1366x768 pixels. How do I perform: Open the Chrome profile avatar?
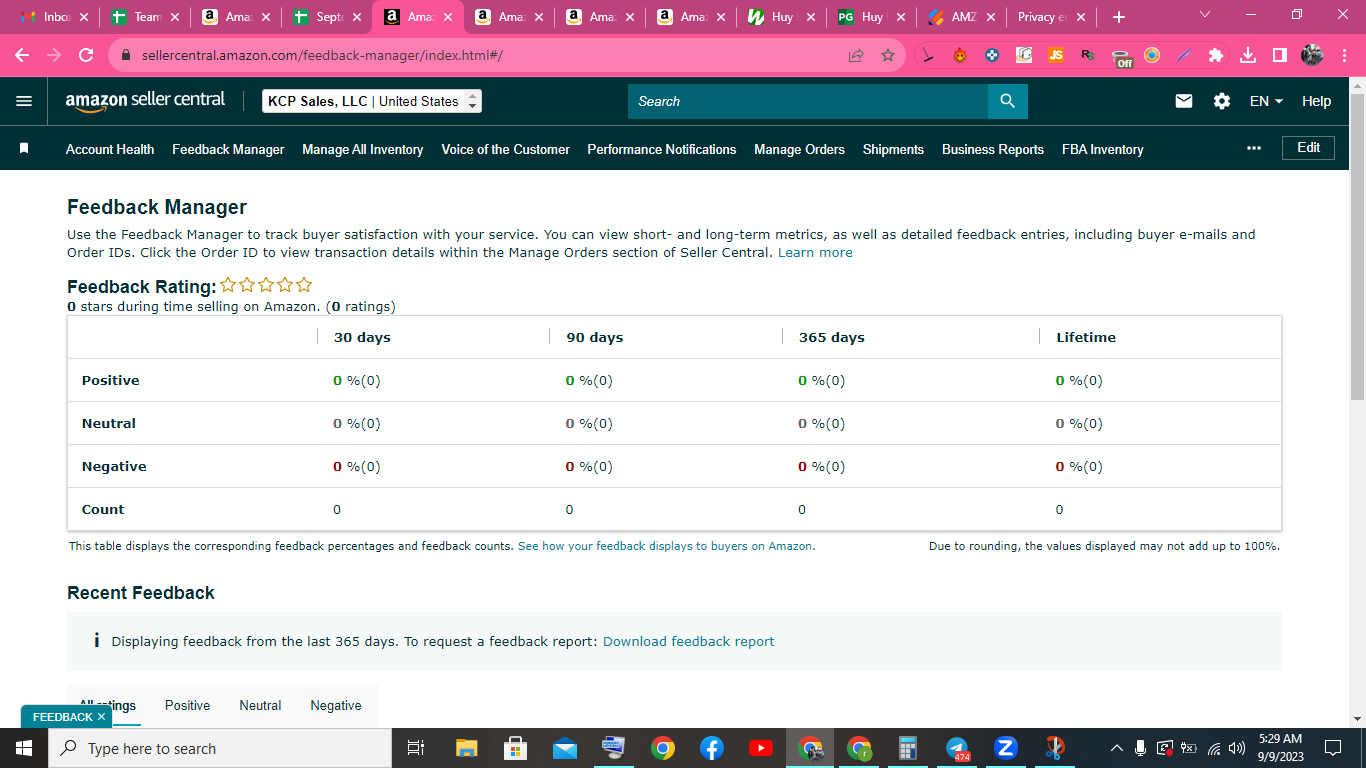point(1312,56)
